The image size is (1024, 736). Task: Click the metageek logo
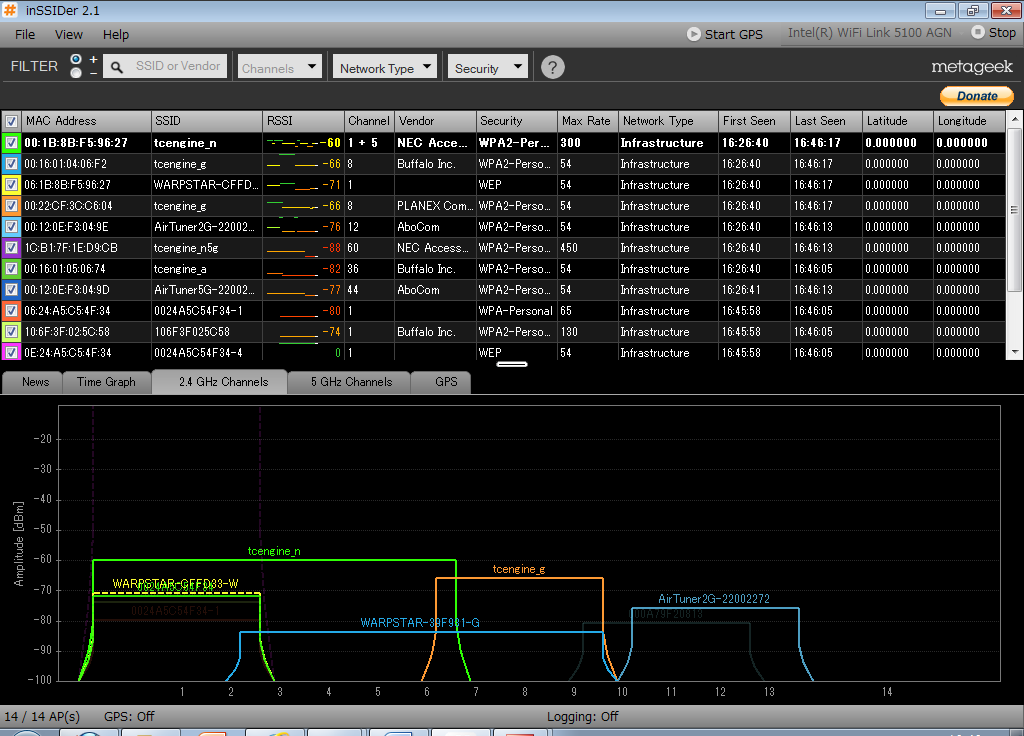tap(972, 67)
